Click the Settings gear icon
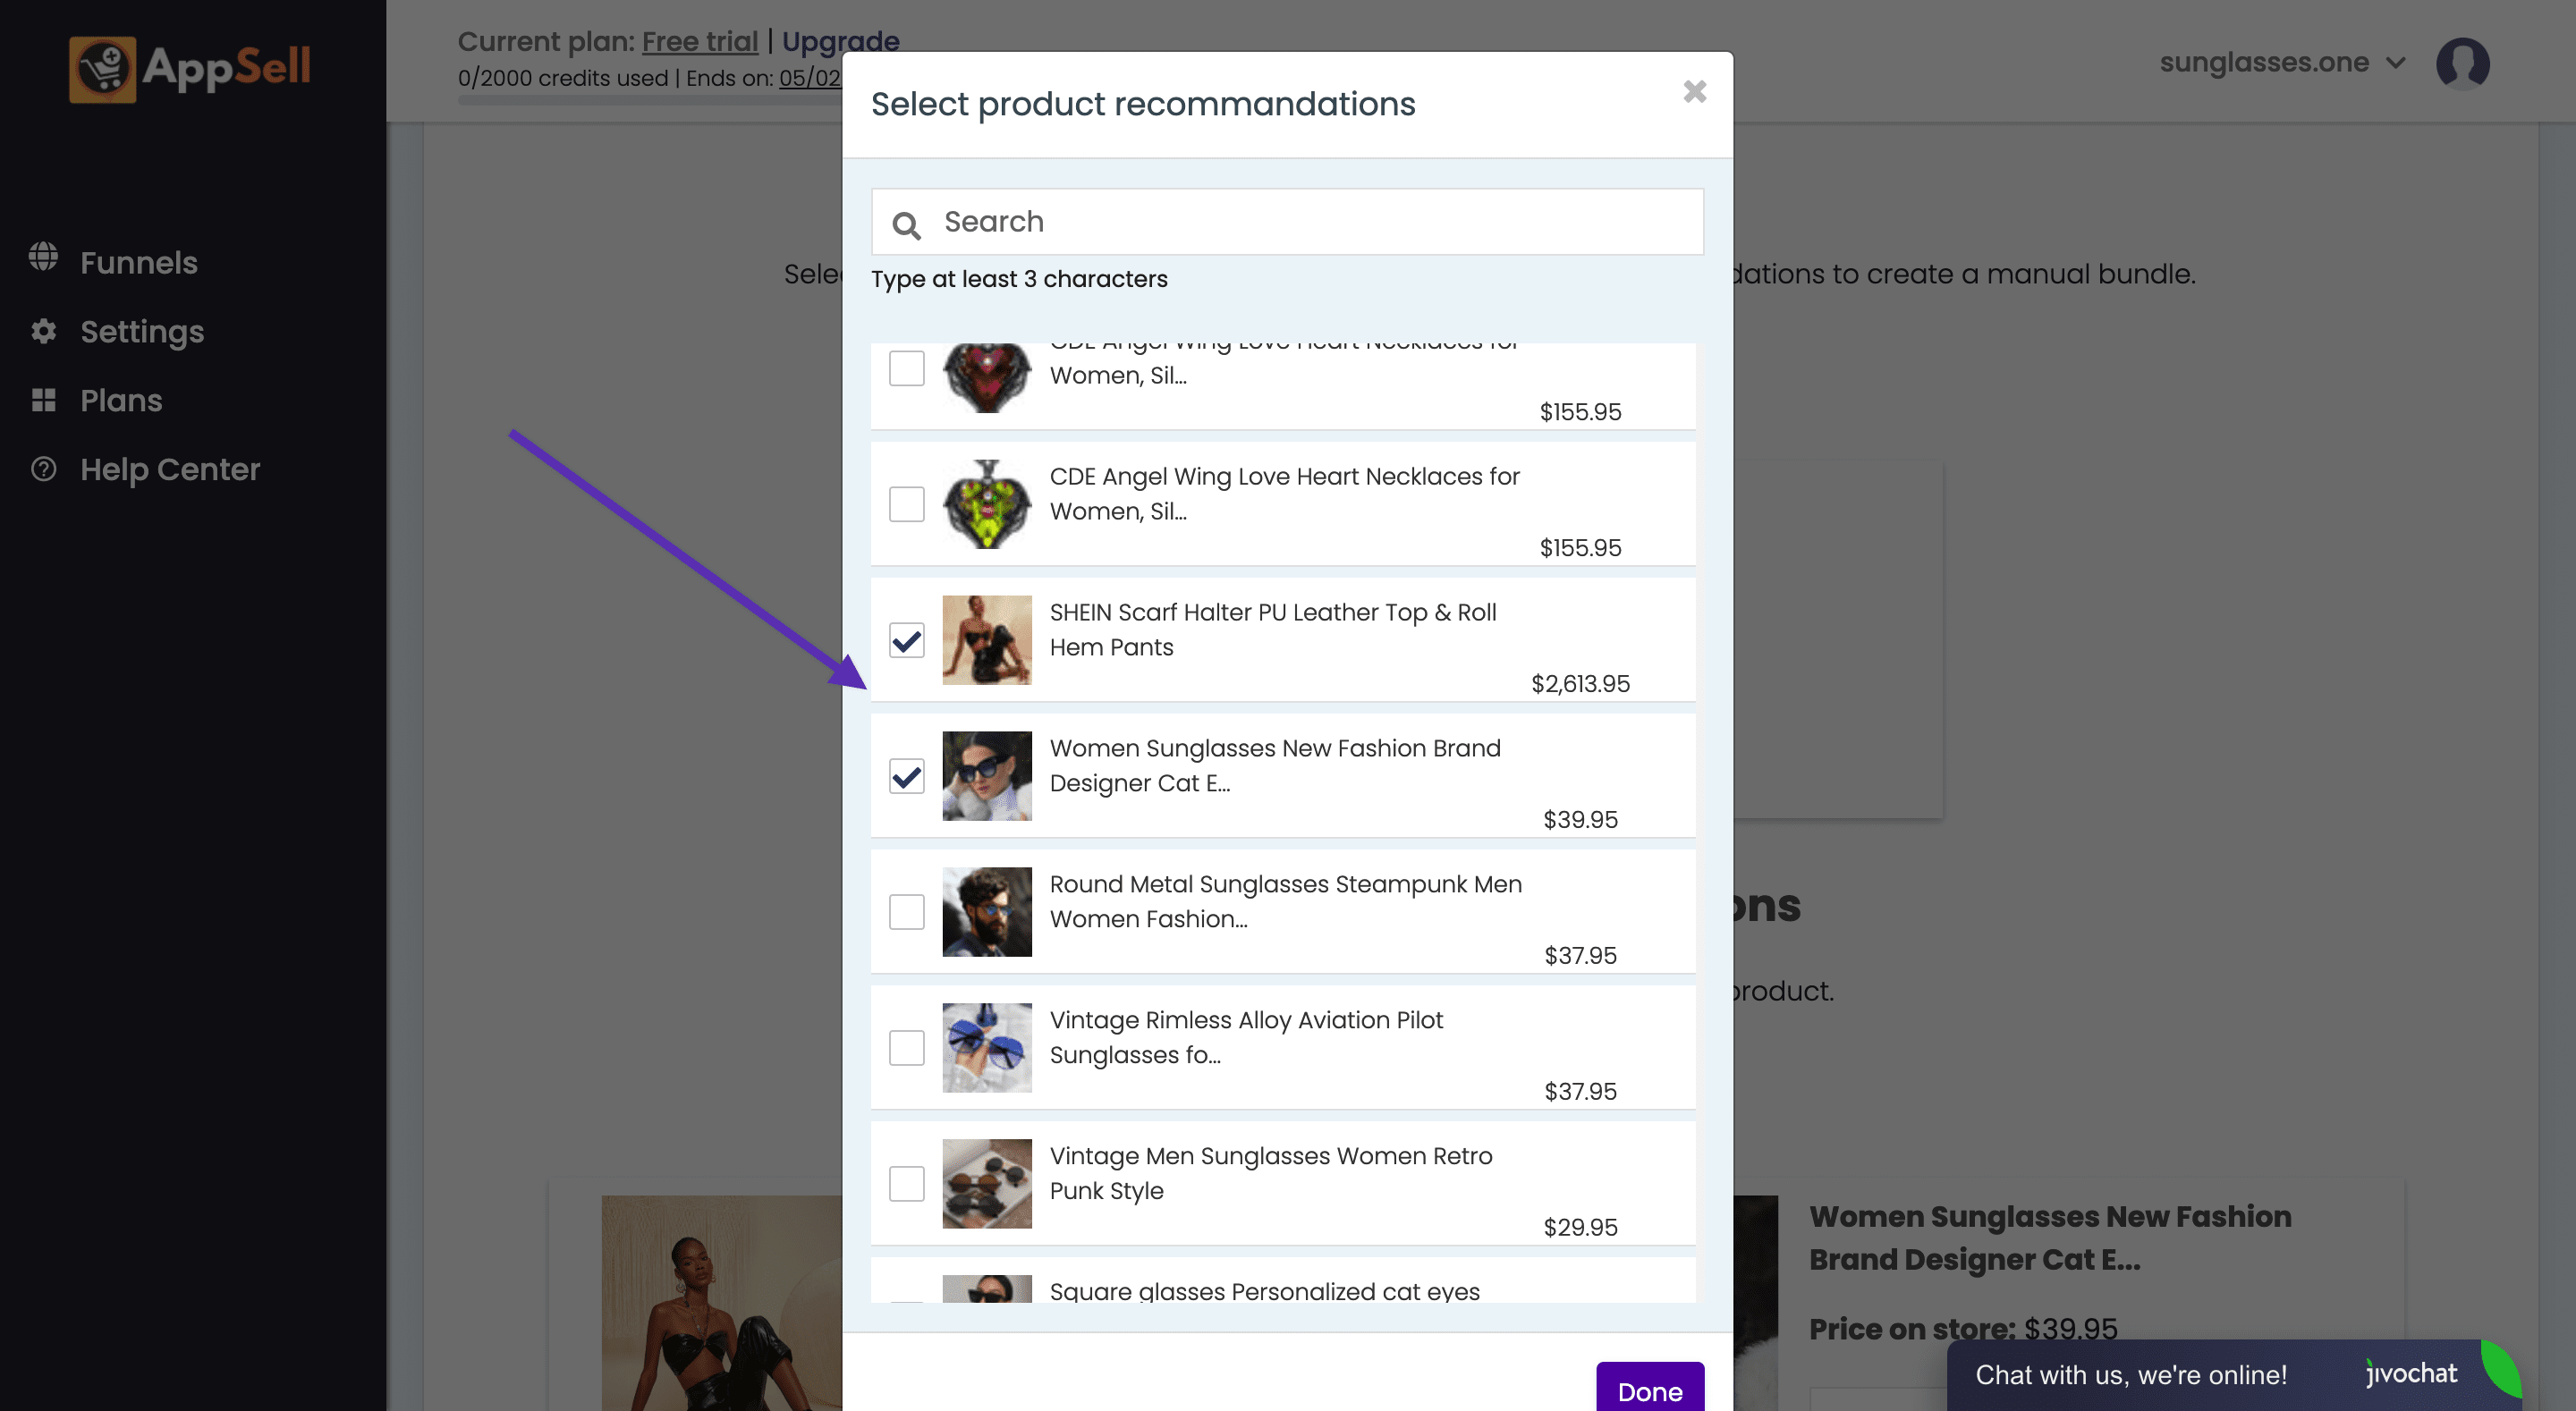Screen dimensions: 2576x1411 (43, 331)
